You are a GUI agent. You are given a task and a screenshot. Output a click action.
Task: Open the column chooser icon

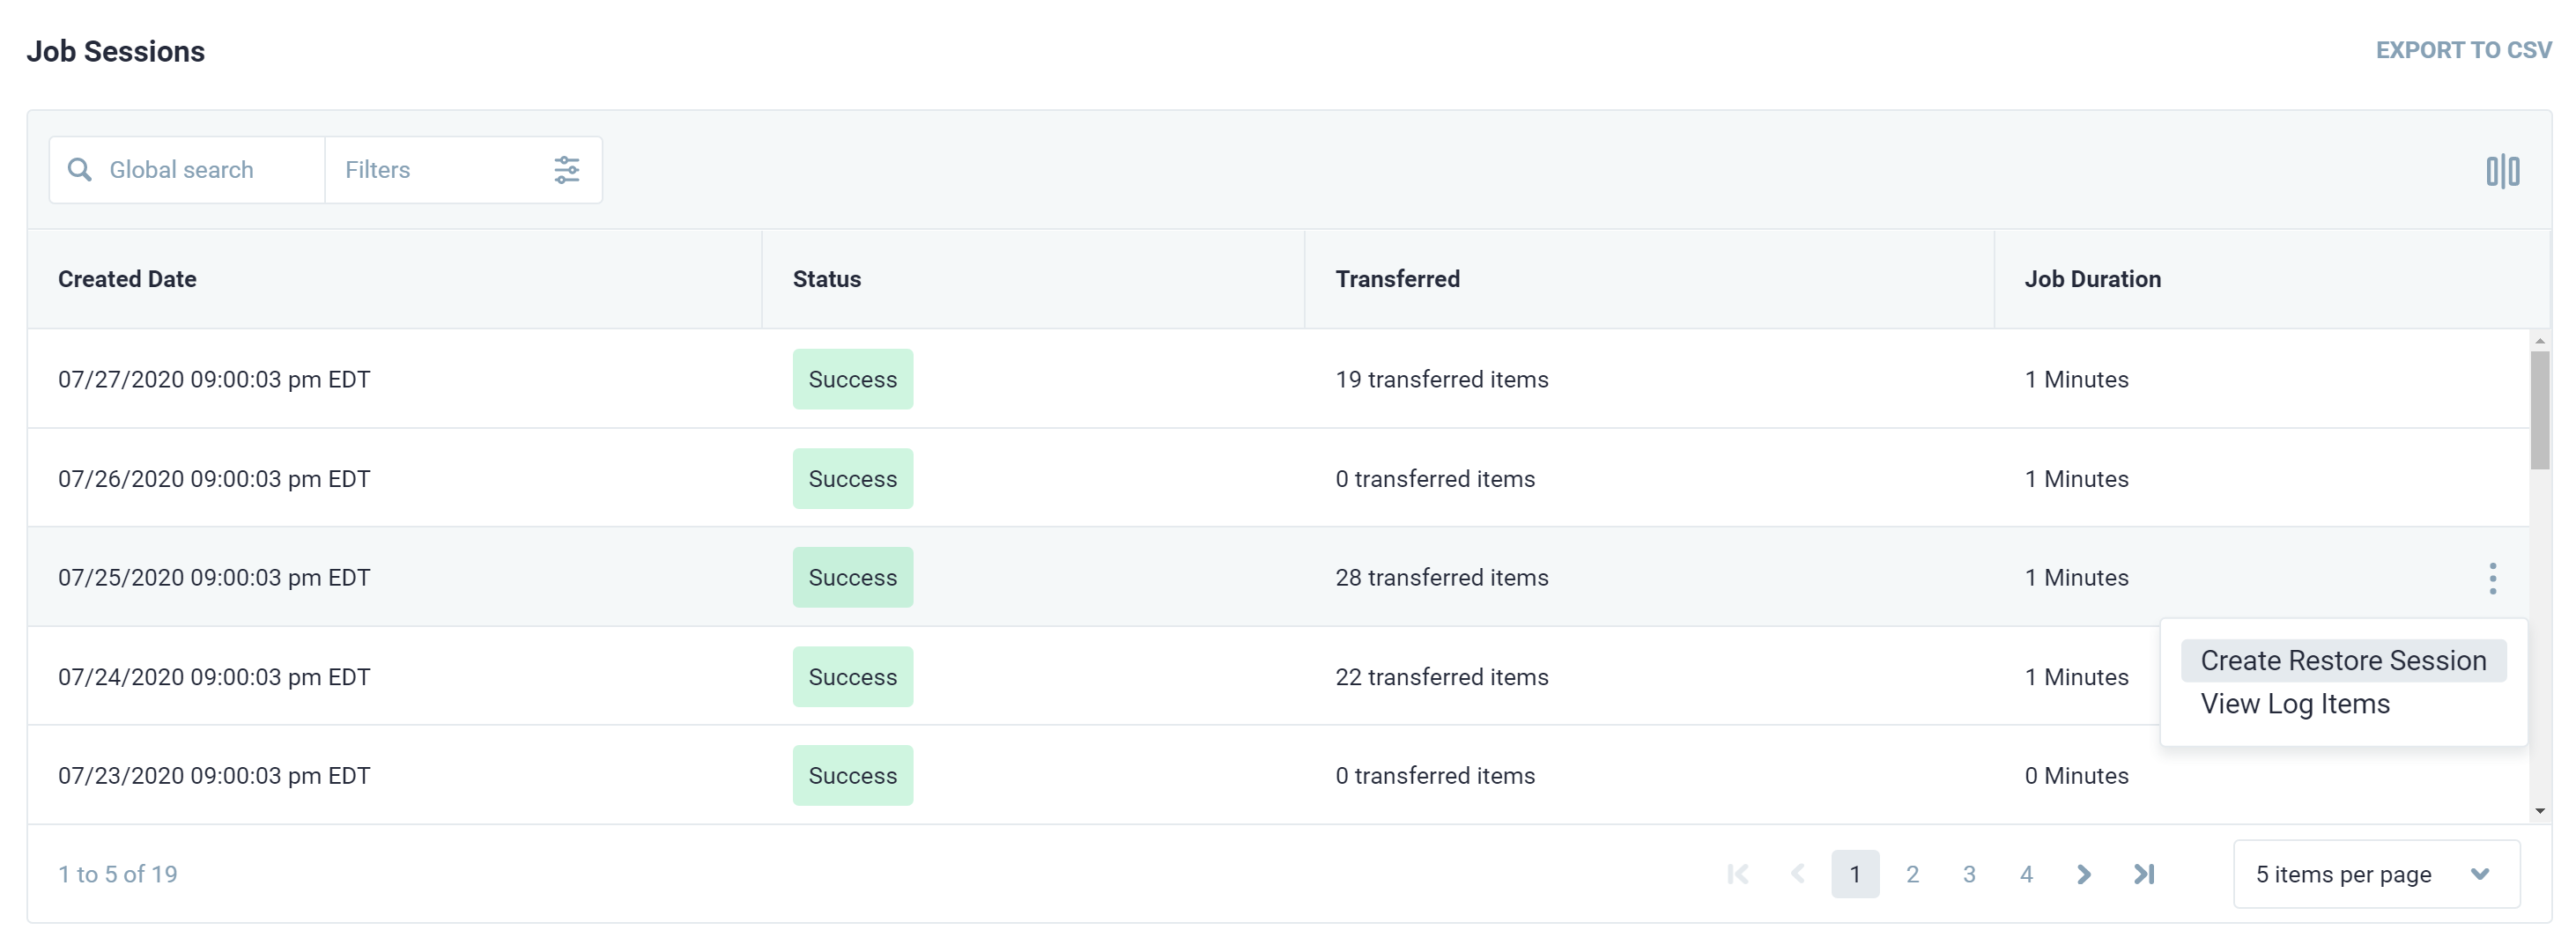(x=2502, y=171)
